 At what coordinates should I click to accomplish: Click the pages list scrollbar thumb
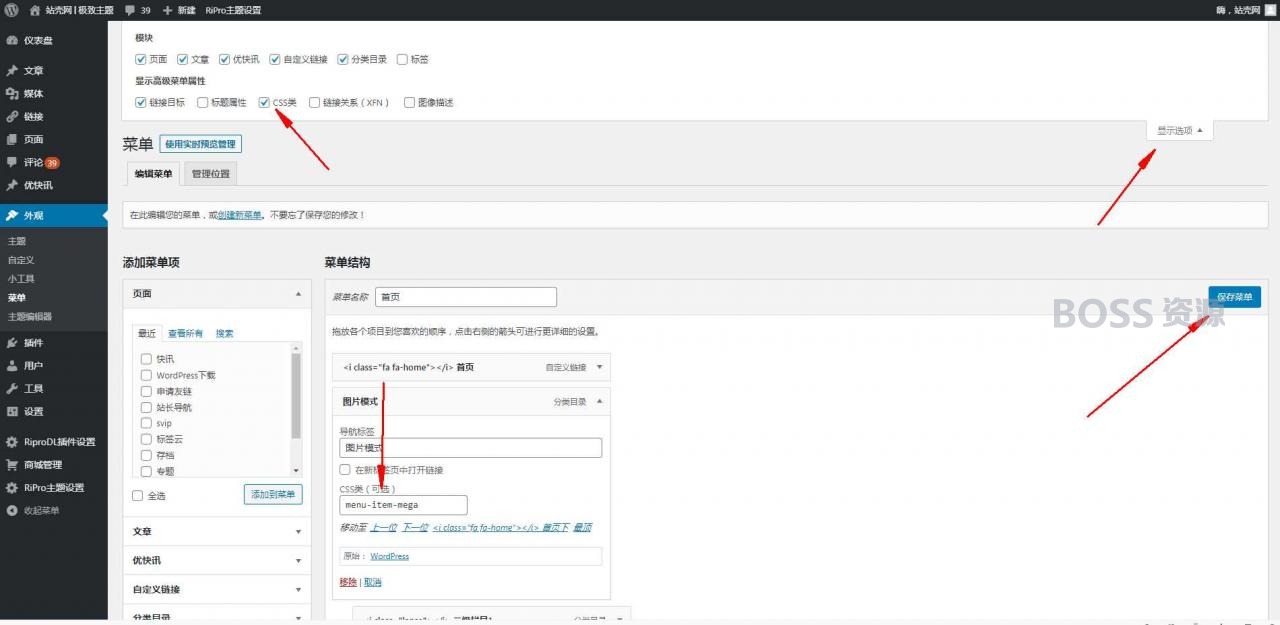(x=296, y=396)
